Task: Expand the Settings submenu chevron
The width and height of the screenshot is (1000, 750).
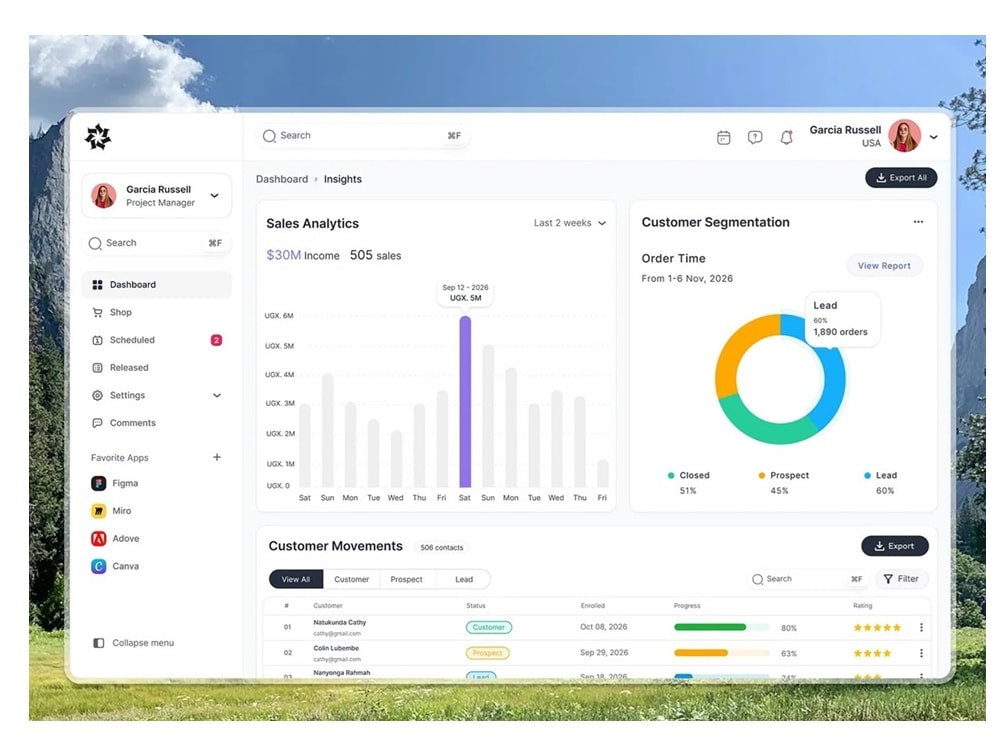Action: click(217, 395)
